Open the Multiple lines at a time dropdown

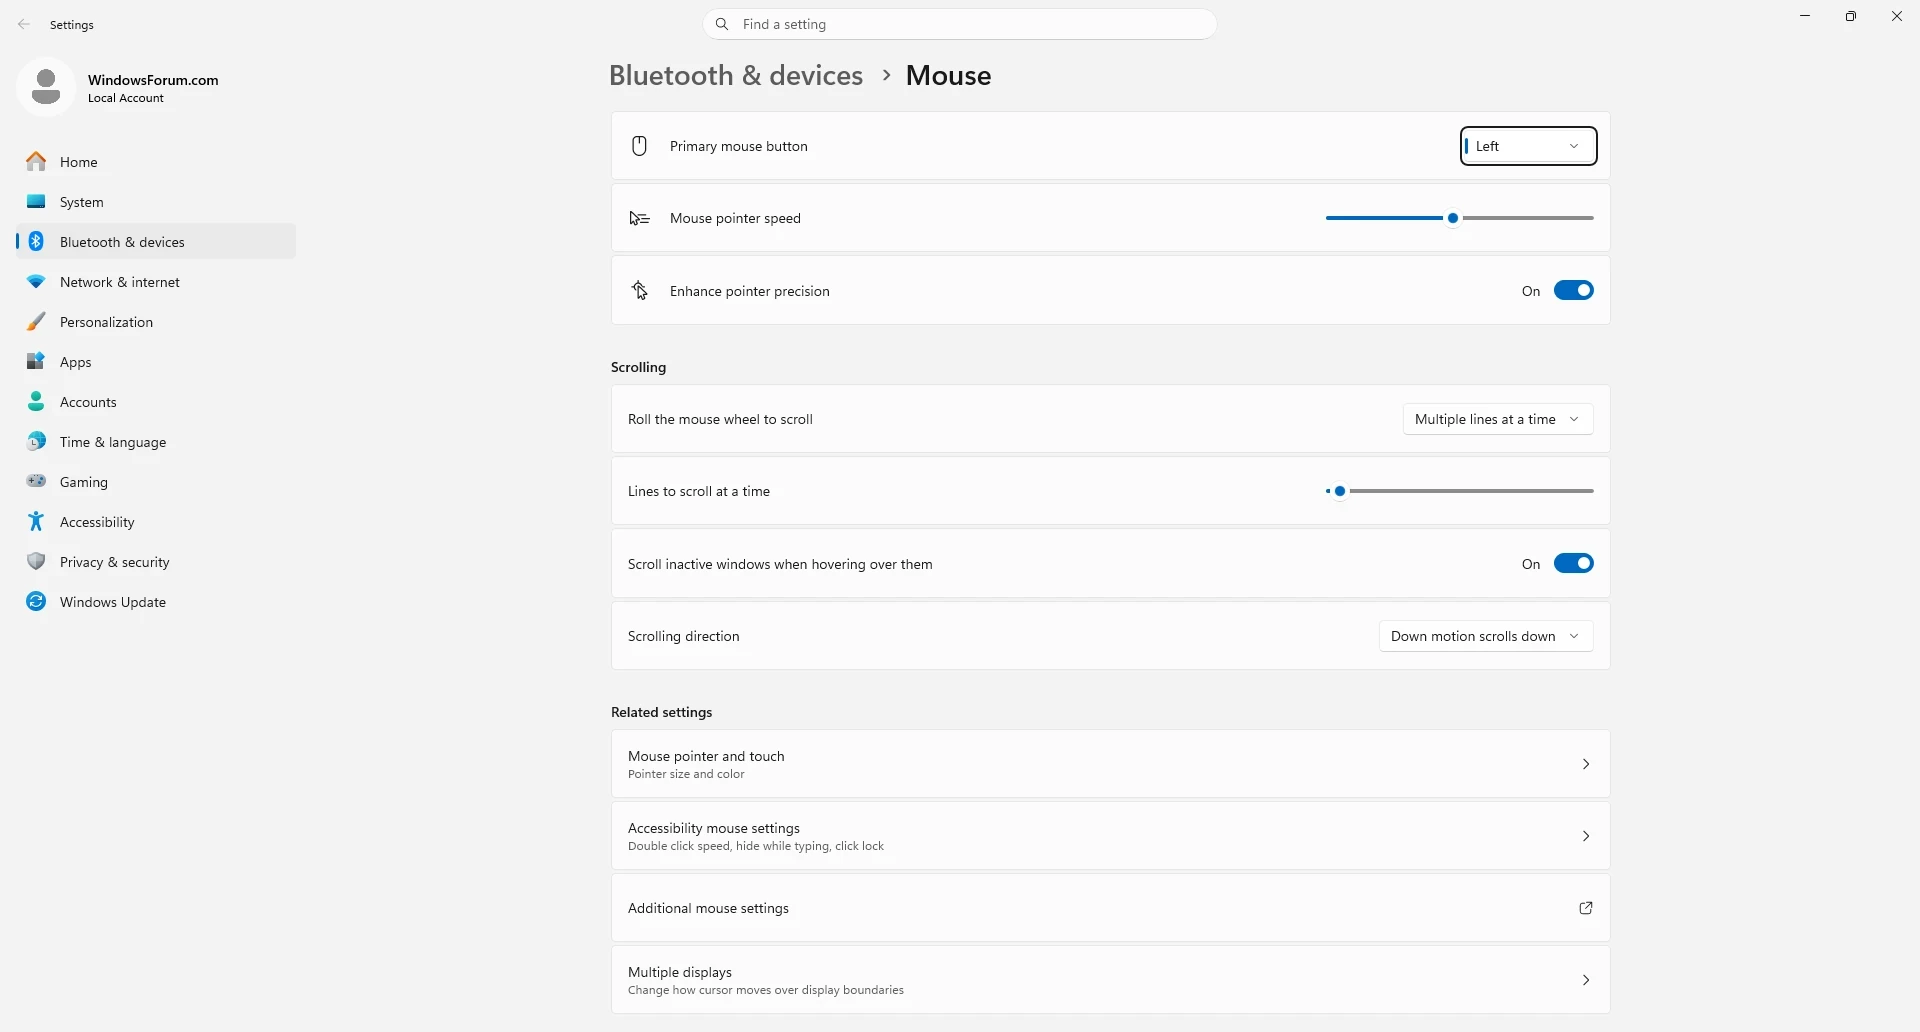click(x=1498, y=419)
